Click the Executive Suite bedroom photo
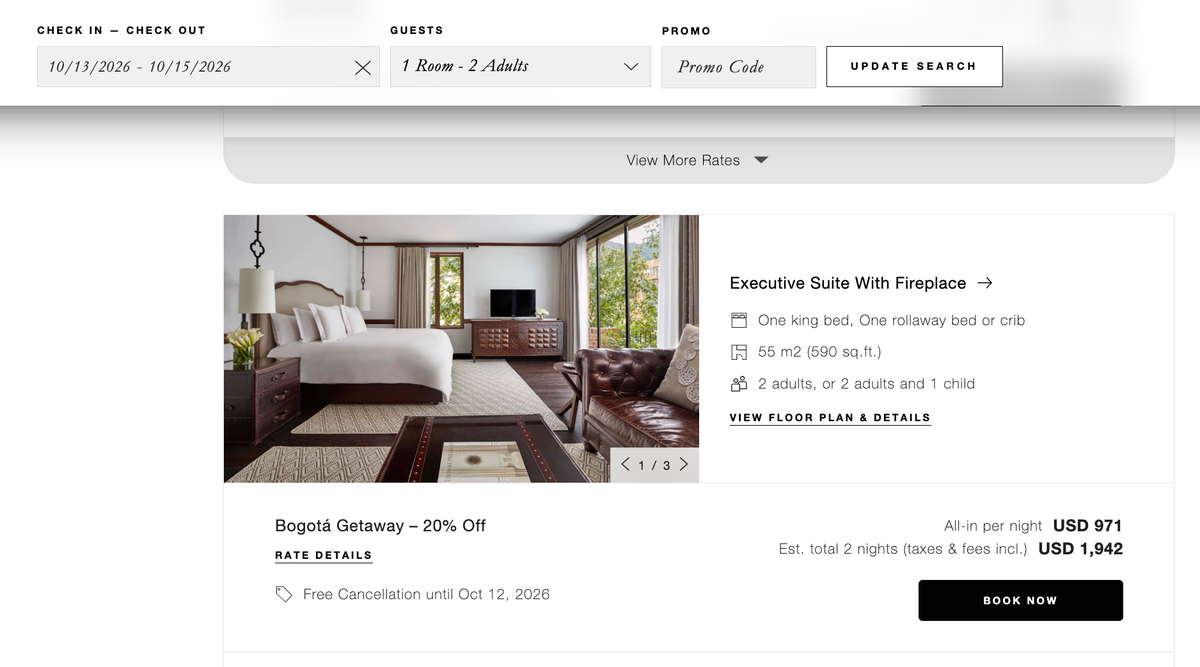Viewport: 1200px width, 667px height. point(461,349)
